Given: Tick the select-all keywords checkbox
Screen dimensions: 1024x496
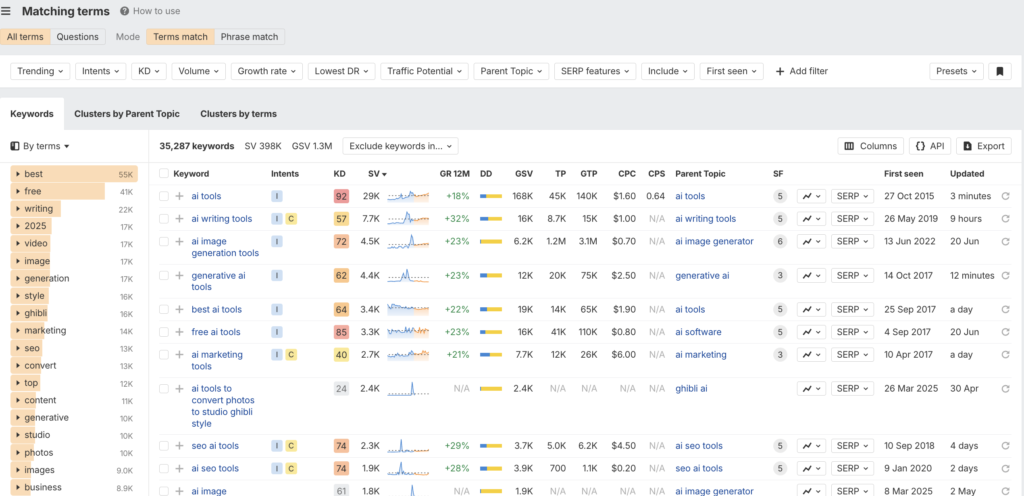Looking at the screenshot, I should pyautogui.click(x=164, y=174).
